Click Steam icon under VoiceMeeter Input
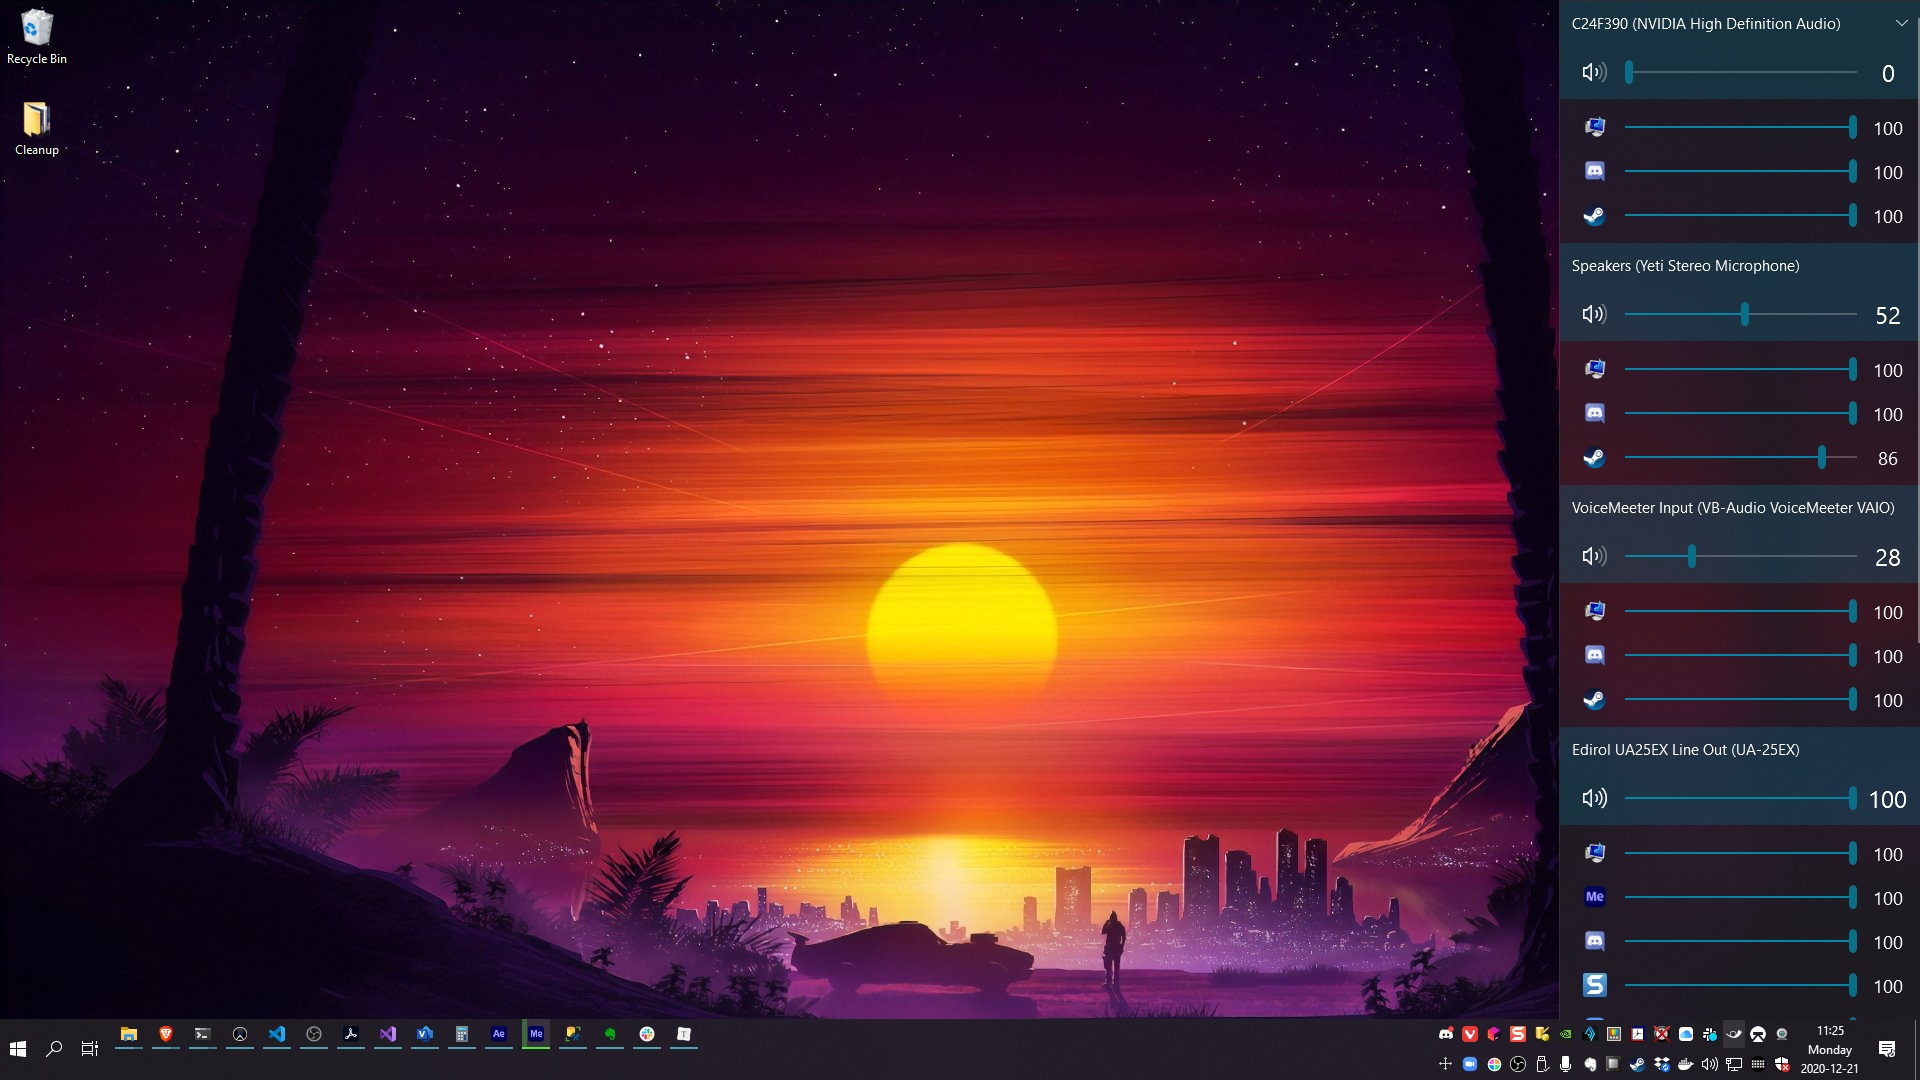 [x=1594, y=699]
